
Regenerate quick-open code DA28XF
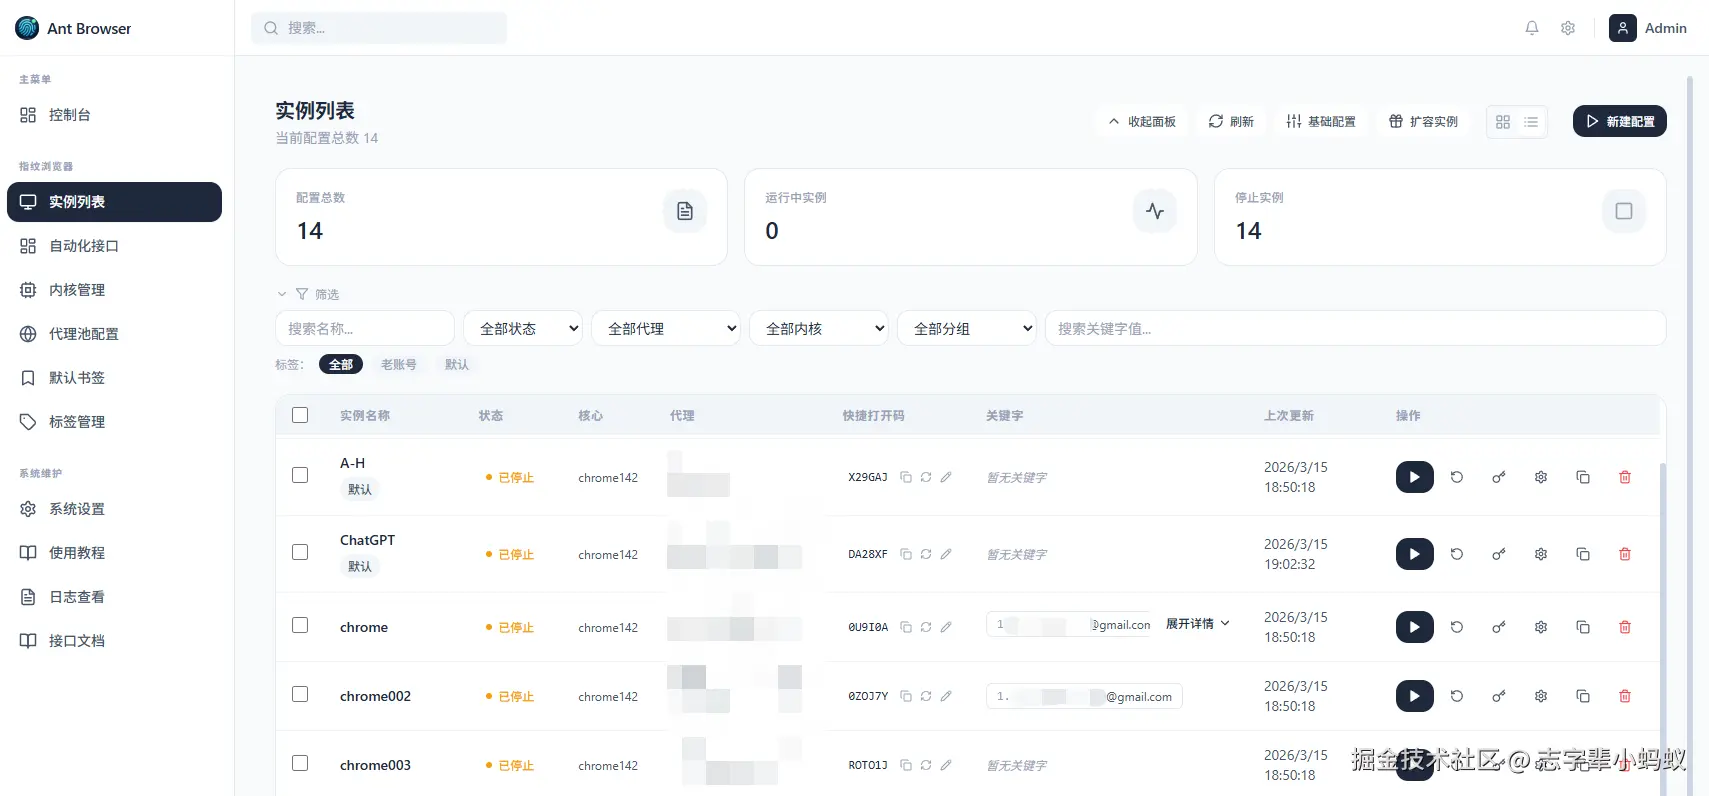tap(926, 554)
